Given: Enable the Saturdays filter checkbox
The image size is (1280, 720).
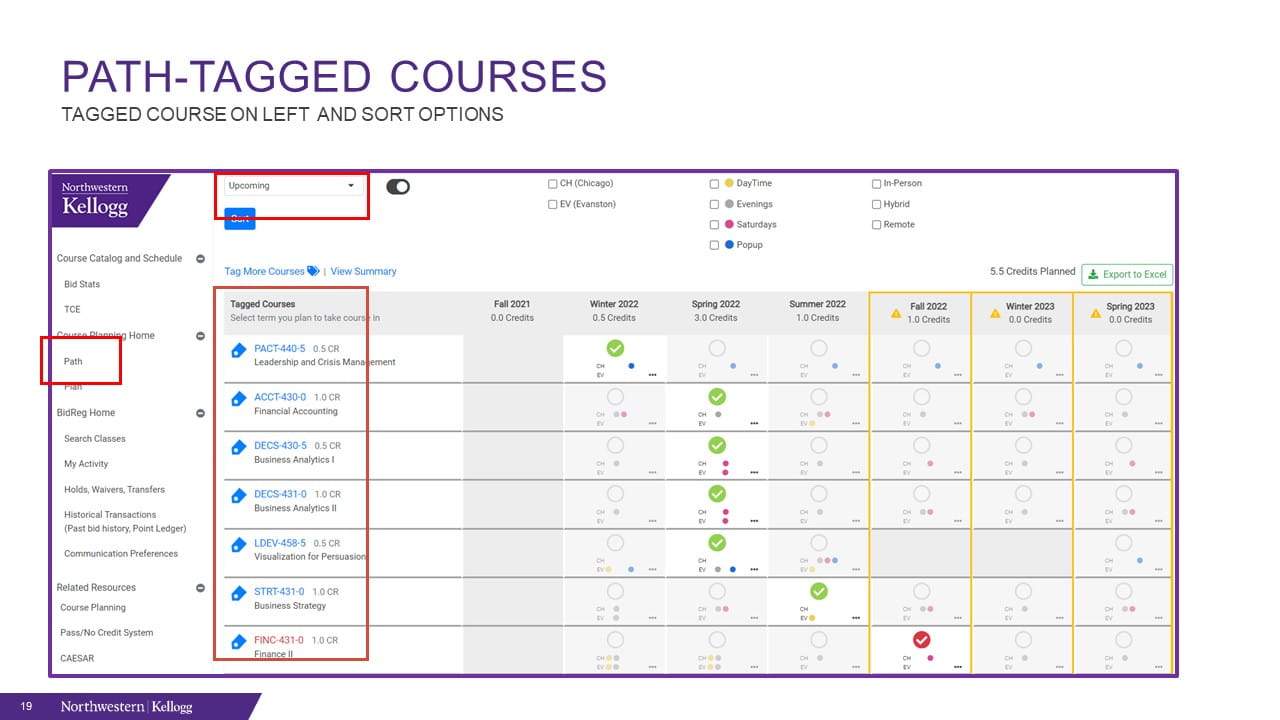Looking at the screenshot, I should pos(714,225).
